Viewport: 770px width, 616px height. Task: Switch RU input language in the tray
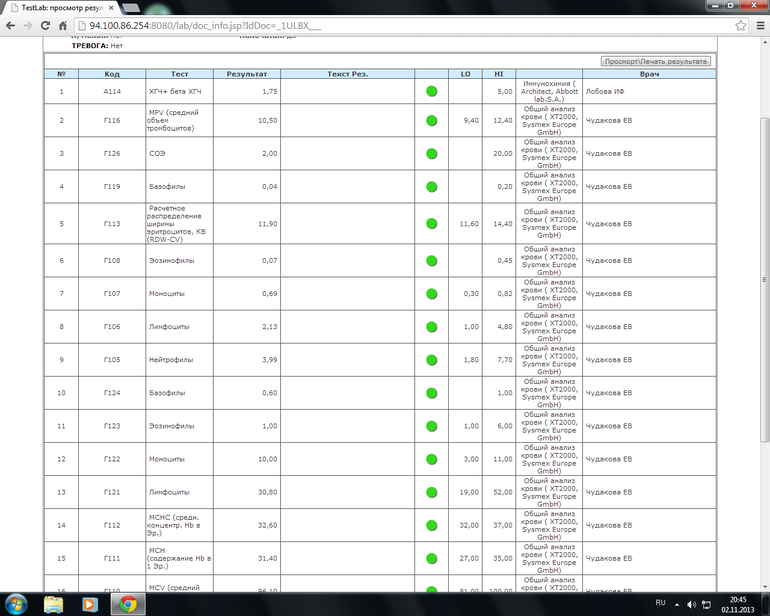click(659, 604)
